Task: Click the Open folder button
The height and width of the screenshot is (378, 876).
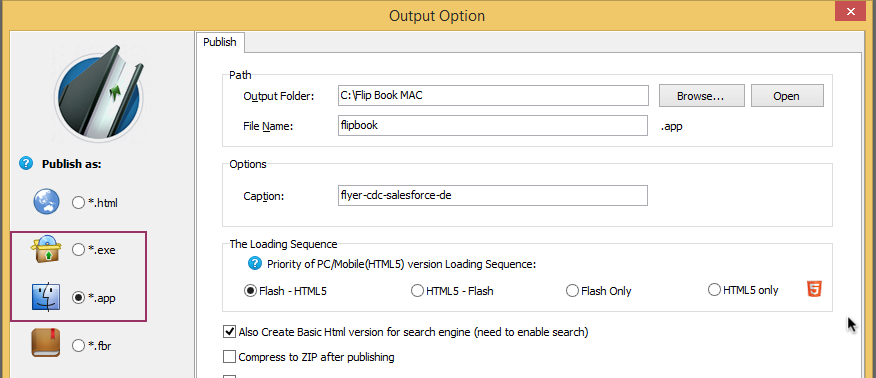Action: tap(787, 95)
